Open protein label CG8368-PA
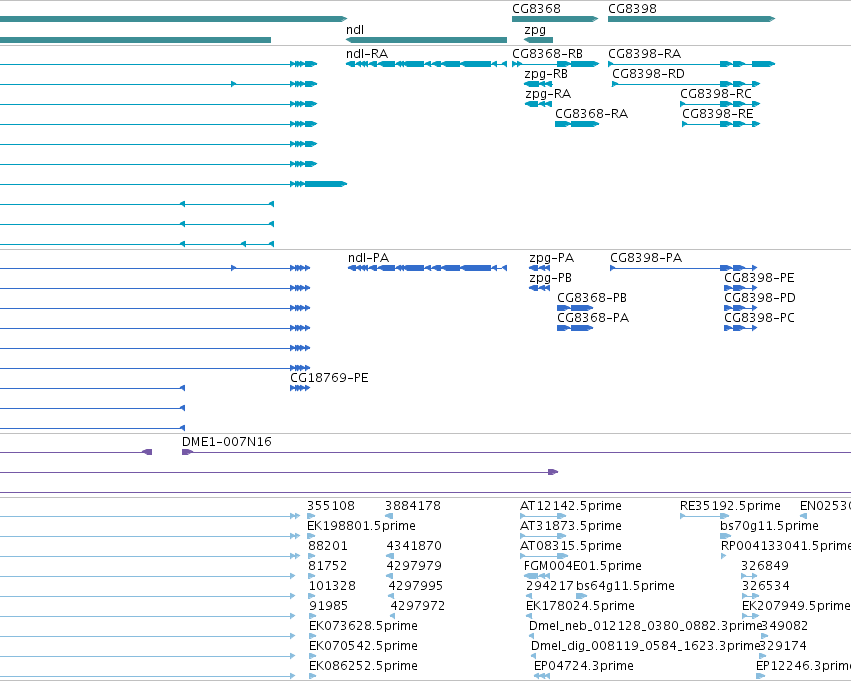 593,318
